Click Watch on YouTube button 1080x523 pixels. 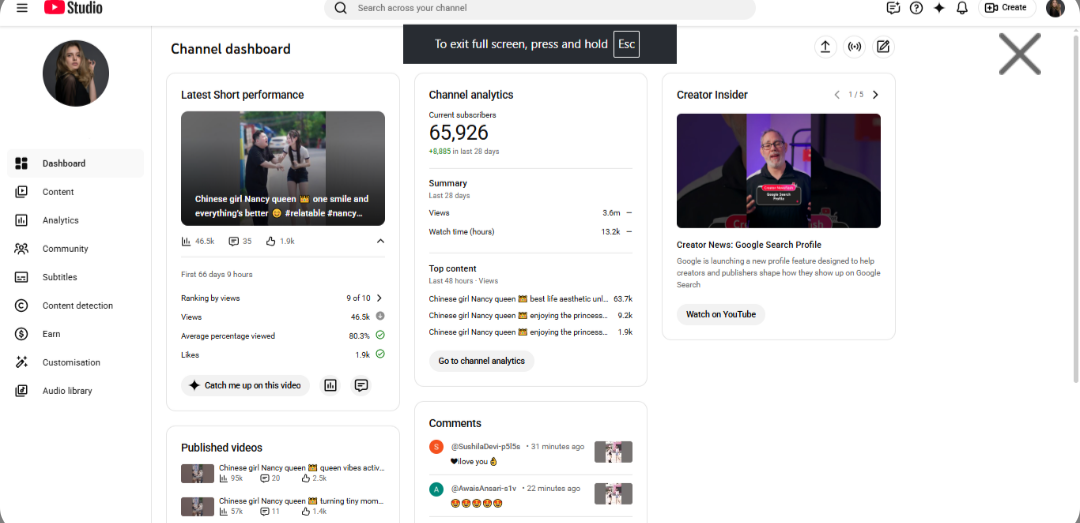pyautogui.click(x=720, y=314)
